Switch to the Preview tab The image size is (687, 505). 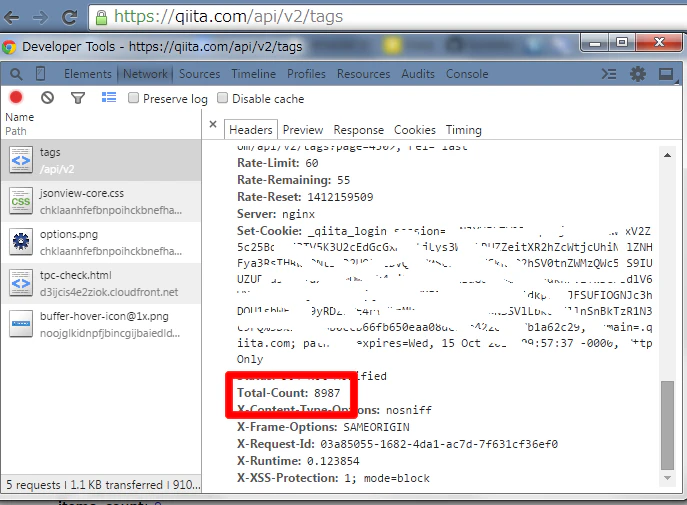point(303,130)
